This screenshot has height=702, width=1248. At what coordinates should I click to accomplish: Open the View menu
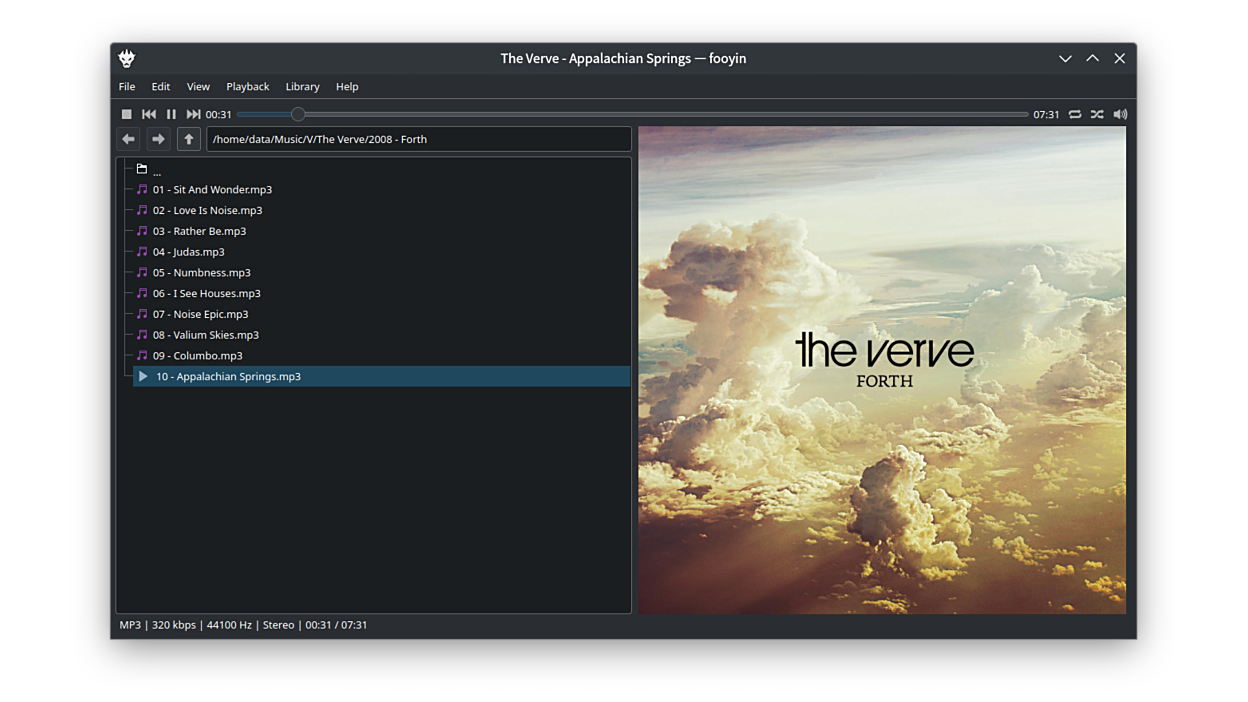click(198, 87)
